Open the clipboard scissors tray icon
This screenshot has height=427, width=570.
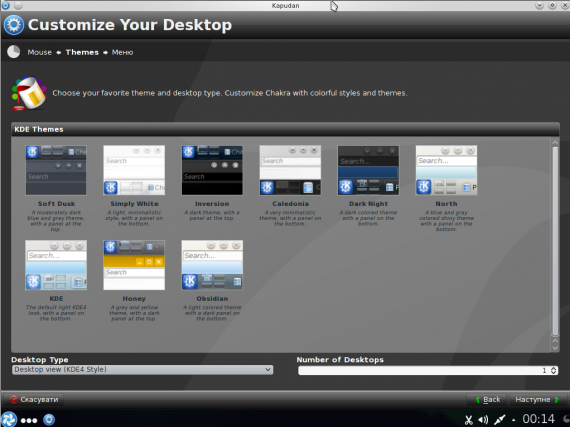(469, 420)
